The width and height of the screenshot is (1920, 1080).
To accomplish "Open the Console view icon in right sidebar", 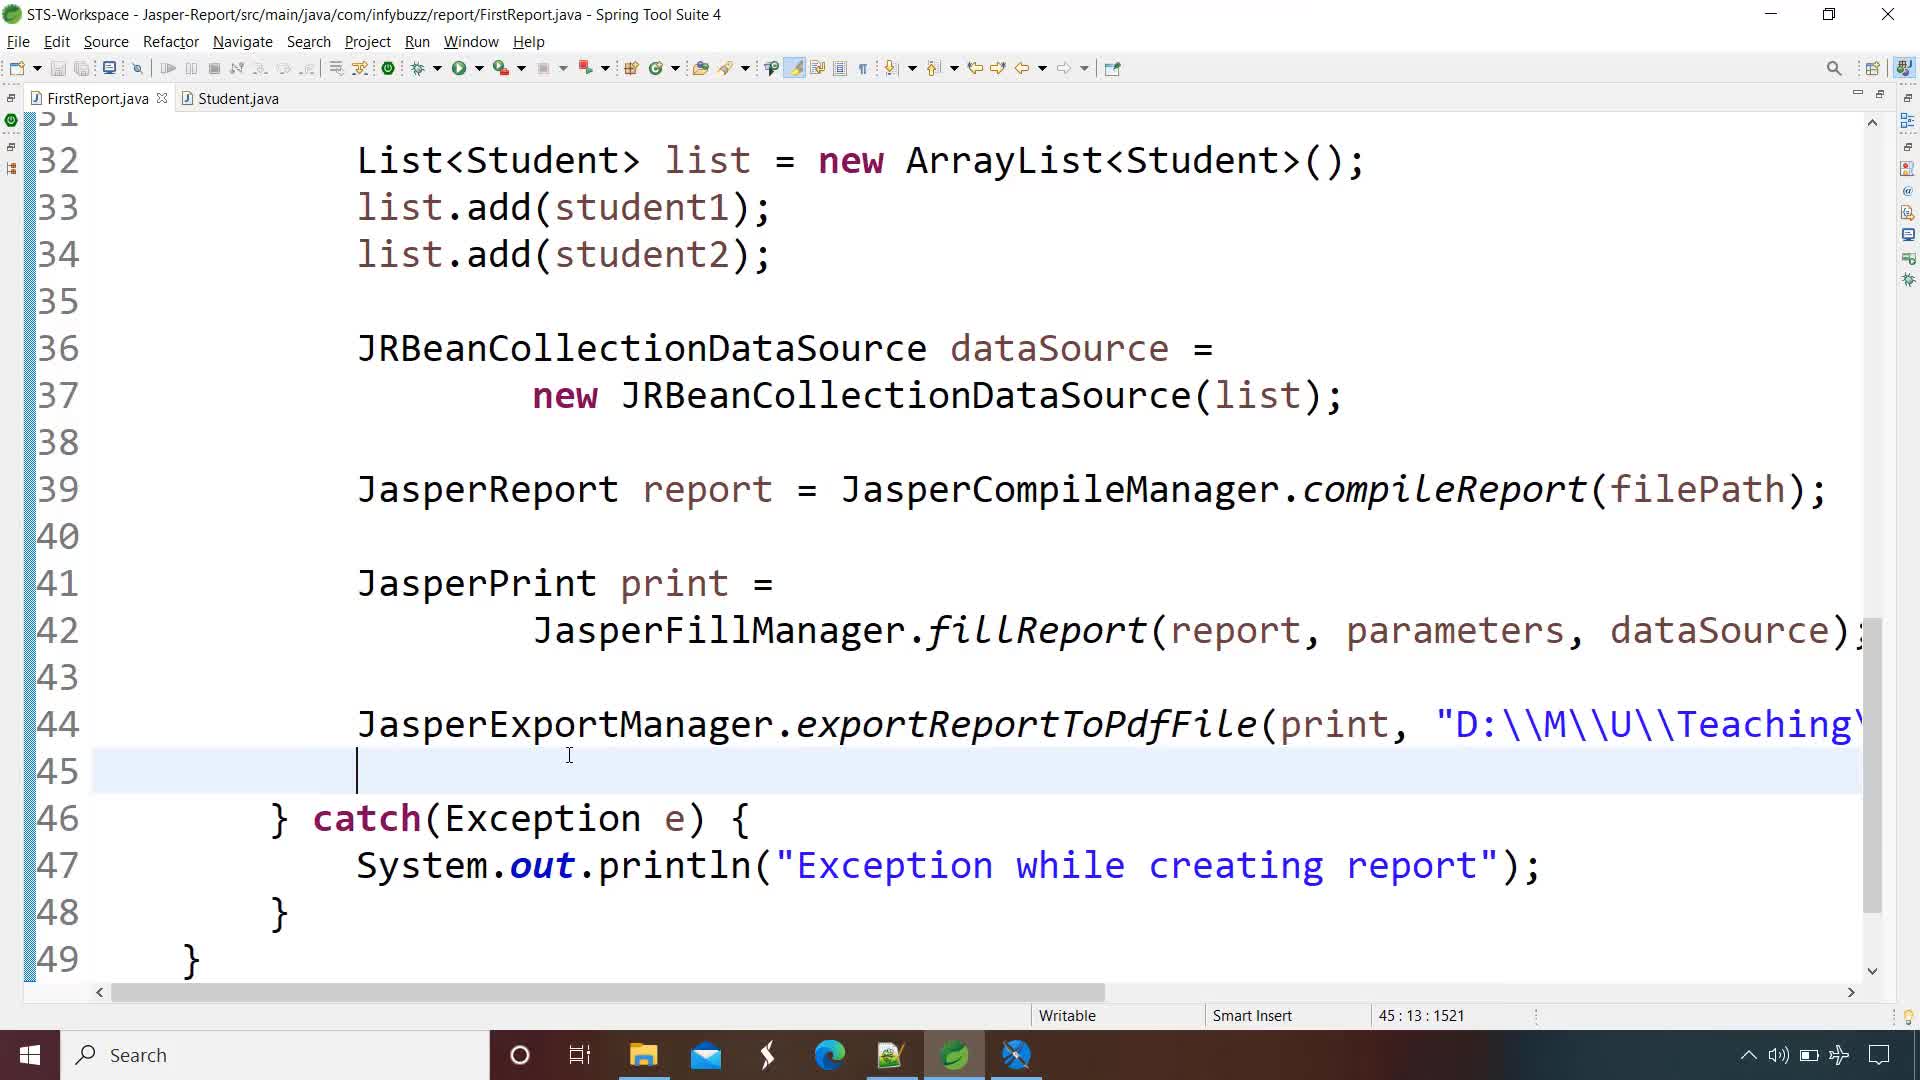I will click(x=1907, y=235).
